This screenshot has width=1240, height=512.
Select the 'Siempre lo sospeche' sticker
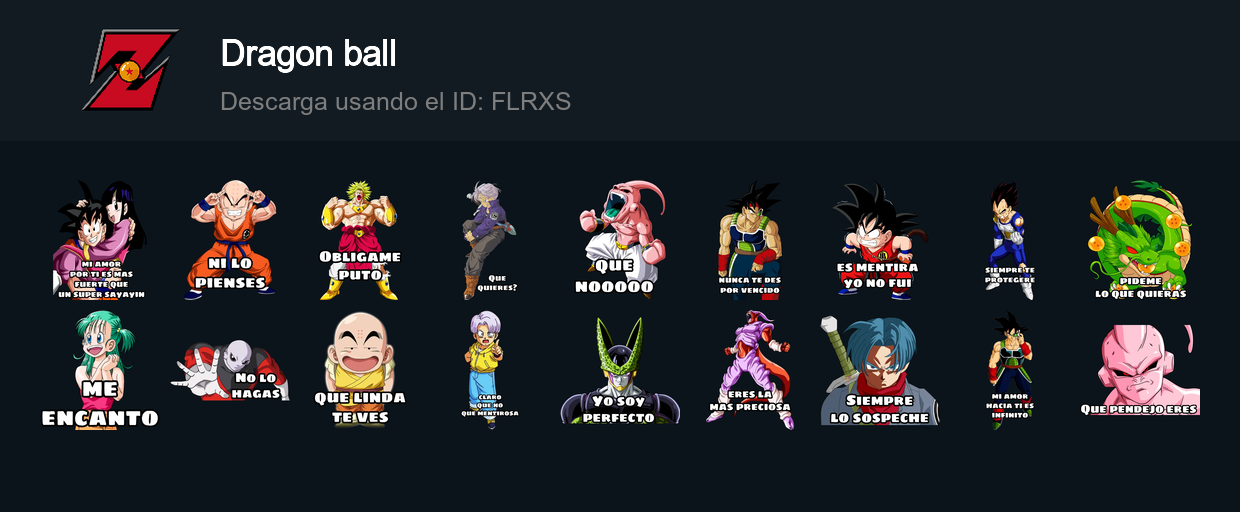tap(880, 371)
